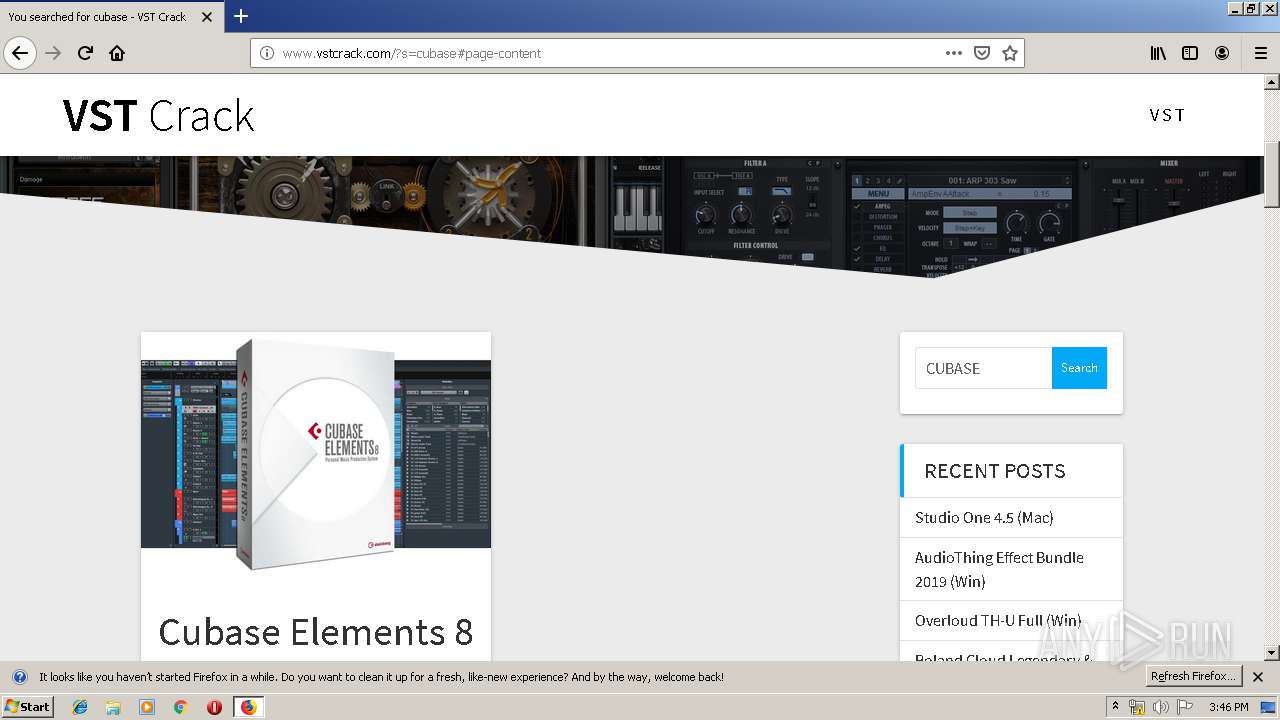This screenshot has width=1280, height=720.
Task: Open page actions three-dot menu
Action: 954,53
